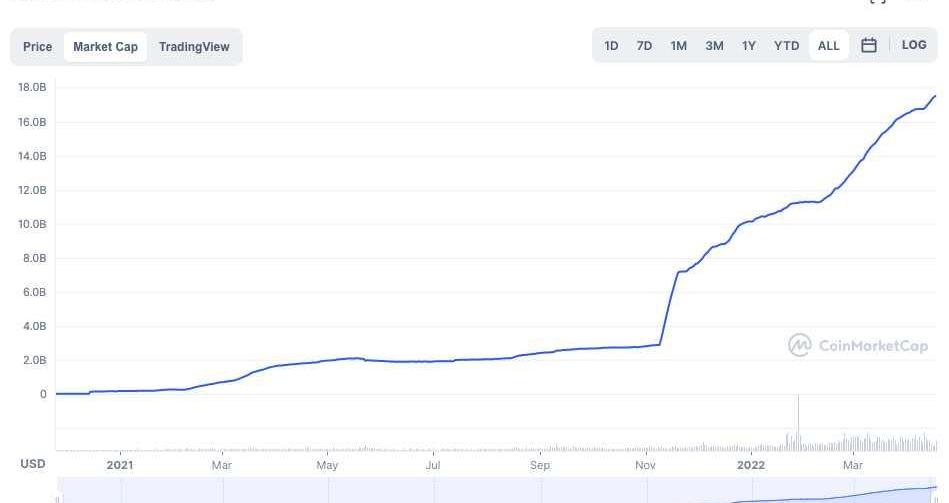Click the CoinMarketCap watermark text
The height and width of the screenshot is (503, 949).
[x=873, y=346]
